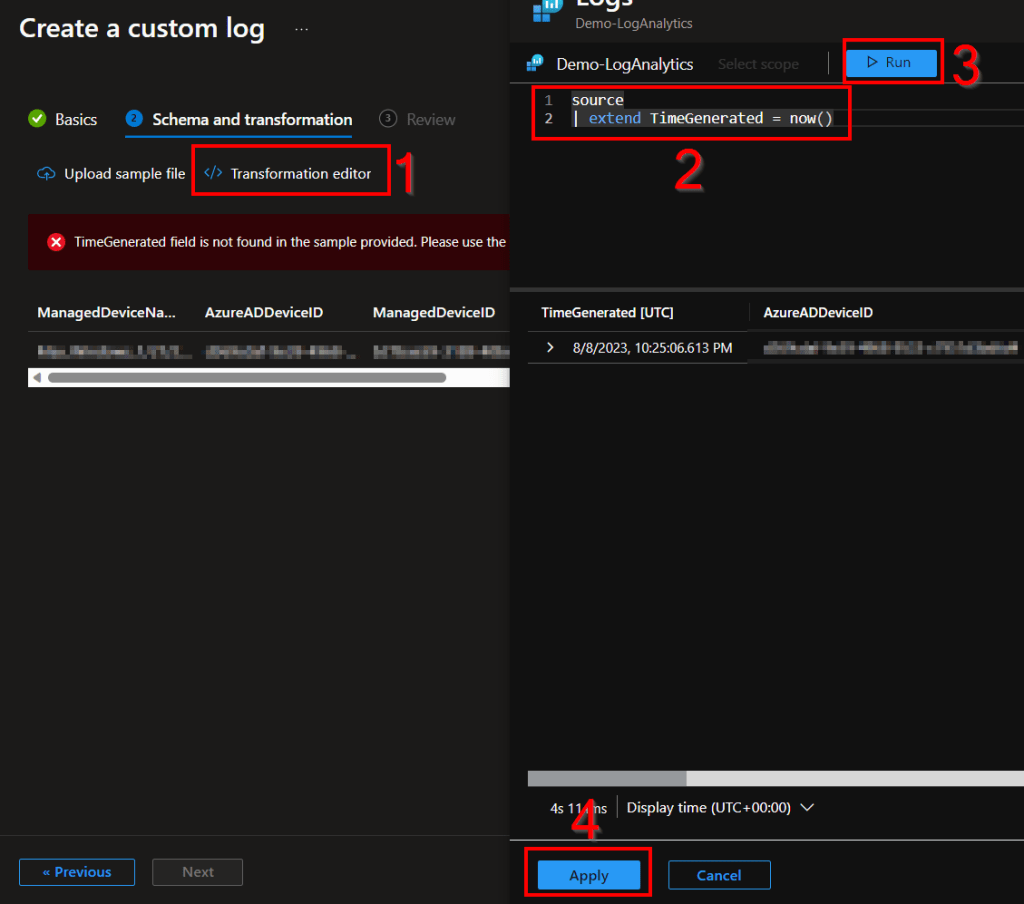Screen dimensions: 1024x904
Task: Click the sample table horizontal scrollbar
Action: pos(246,378)
